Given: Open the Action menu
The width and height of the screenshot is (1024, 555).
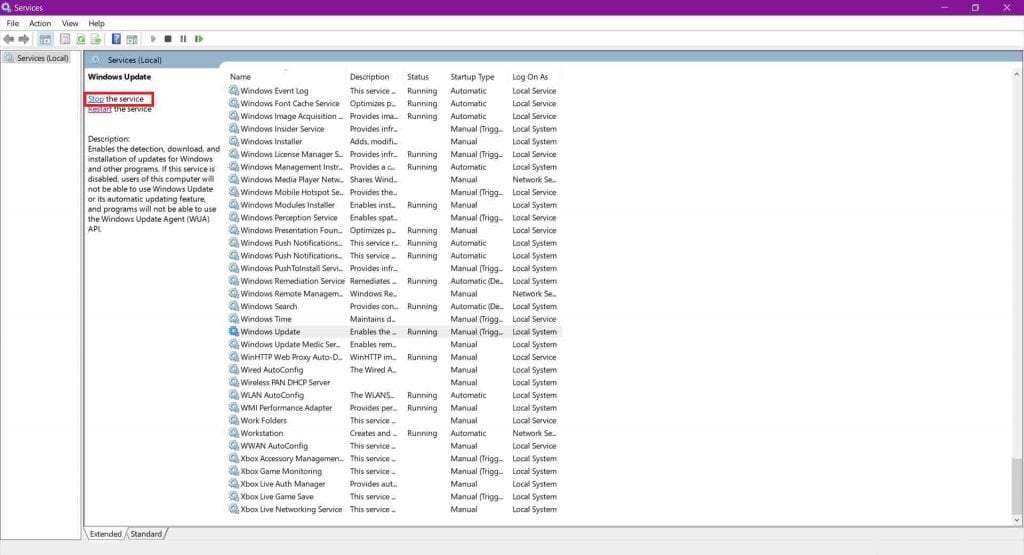Looking at the screenshot, I should [40, 24].
